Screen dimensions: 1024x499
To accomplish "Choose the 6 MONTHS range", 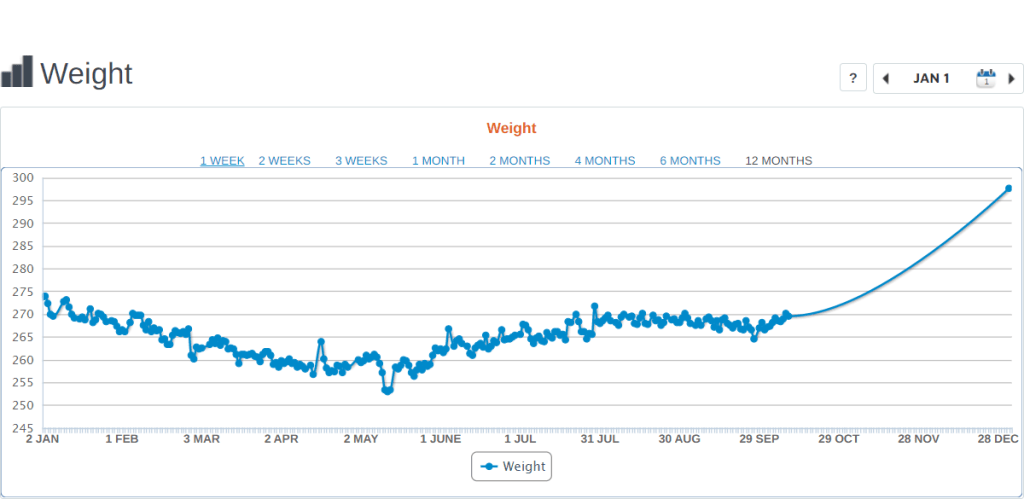I will click(x=689, y=161).
